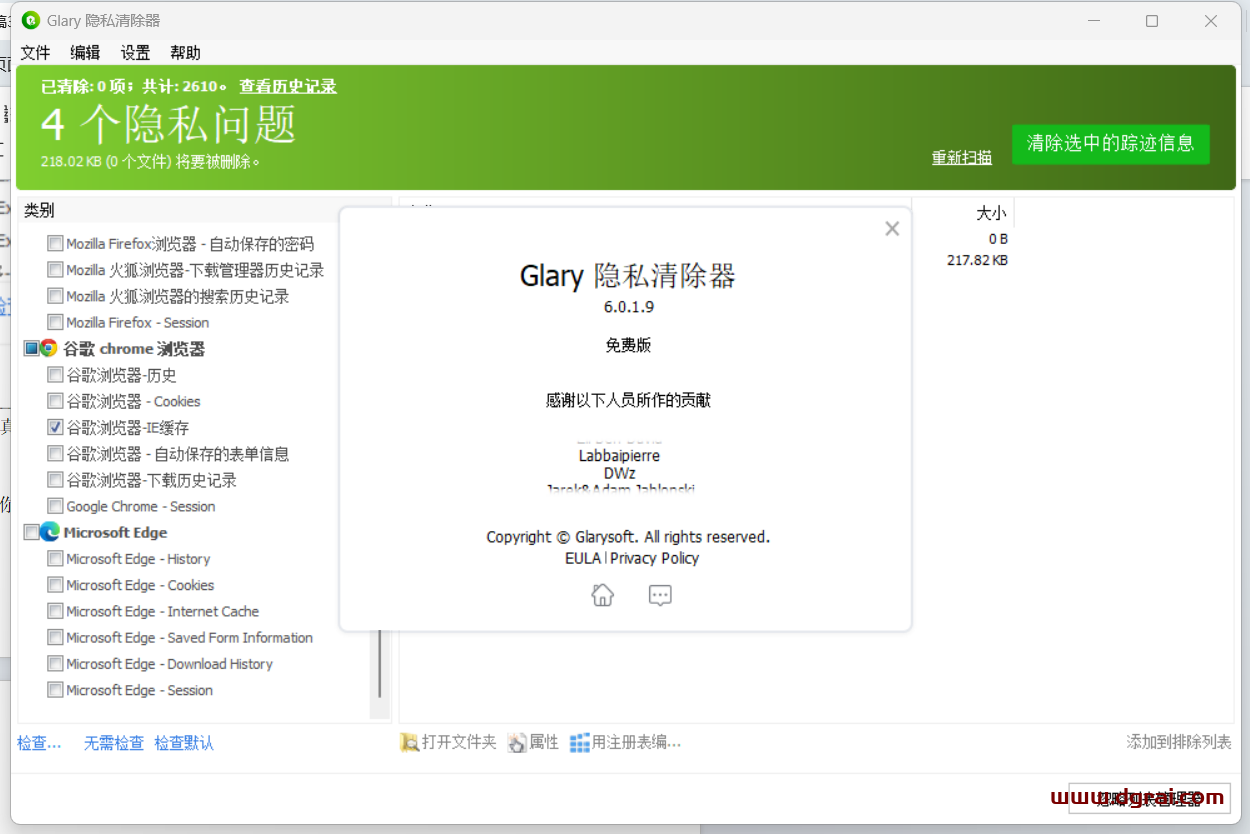Check 谷歌浏览器 - 自动保存的表单信息 checkbox
Image resolution: width=1250 pixels, height=834 pixels.
point(55,453)
